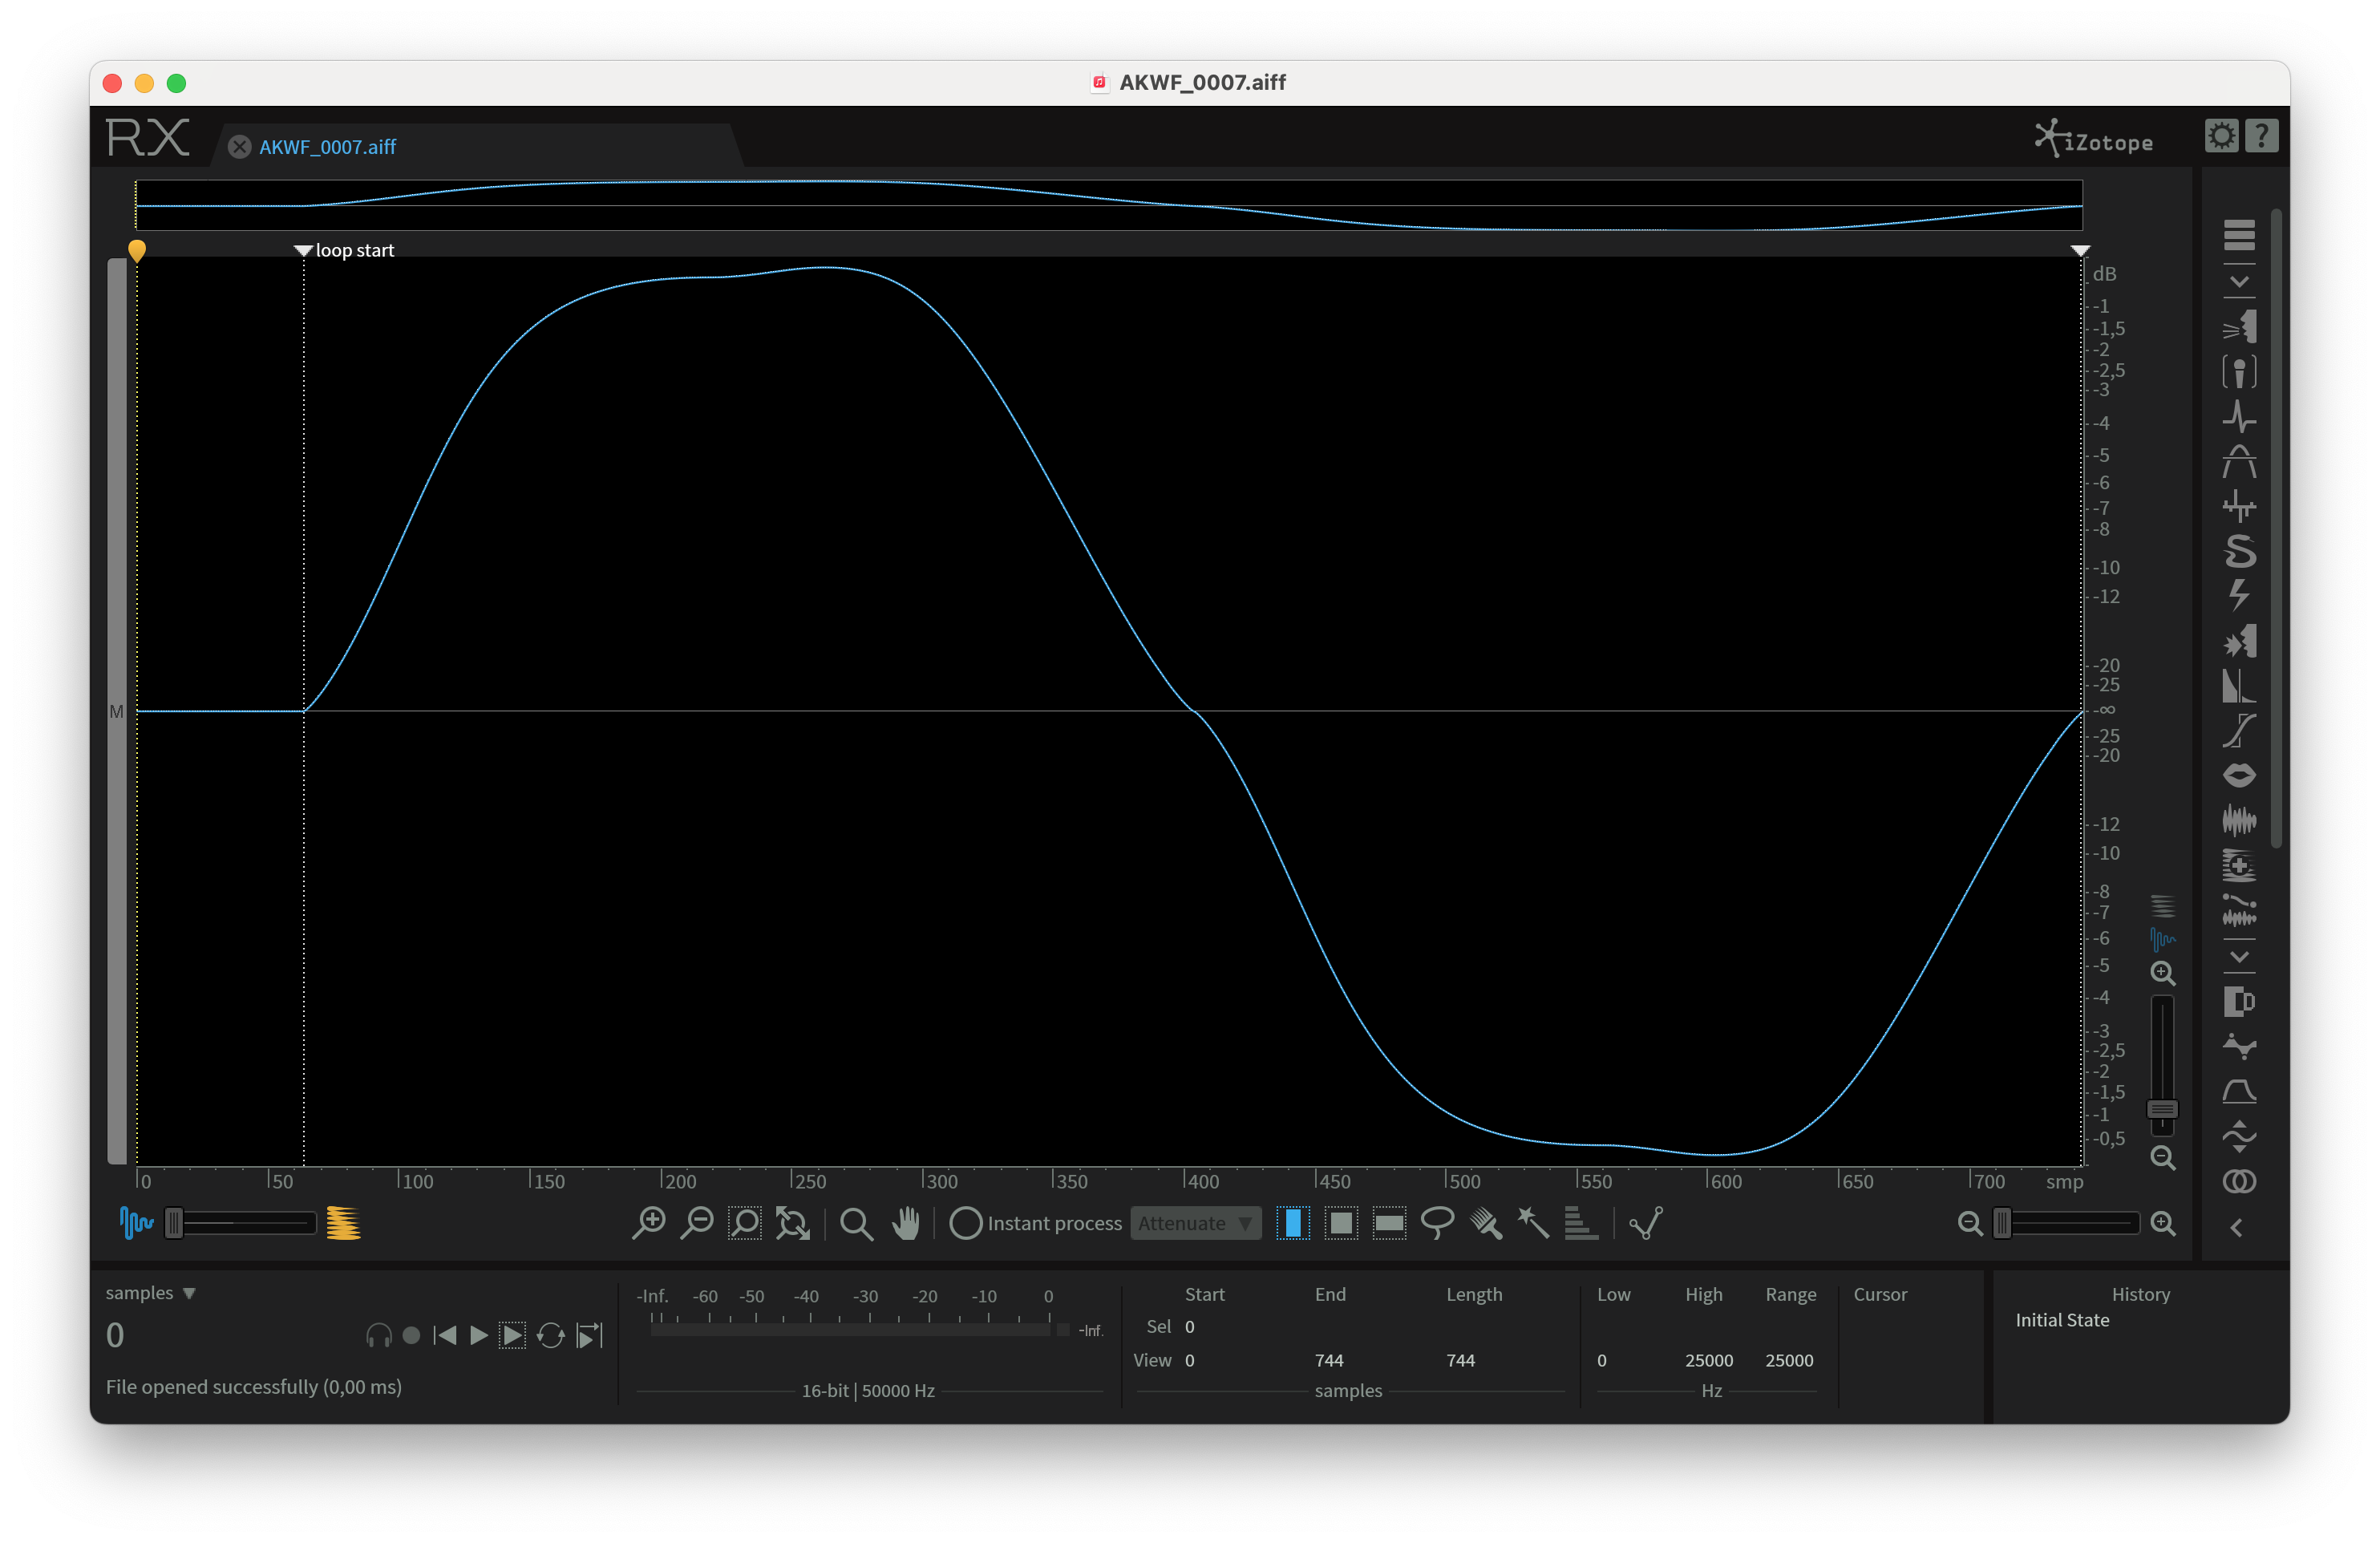Image resolution: width=2380 pixels, height=1543 pixels.
Task: Open the Attenuate dropdown
Action: coord(1195,1223)
